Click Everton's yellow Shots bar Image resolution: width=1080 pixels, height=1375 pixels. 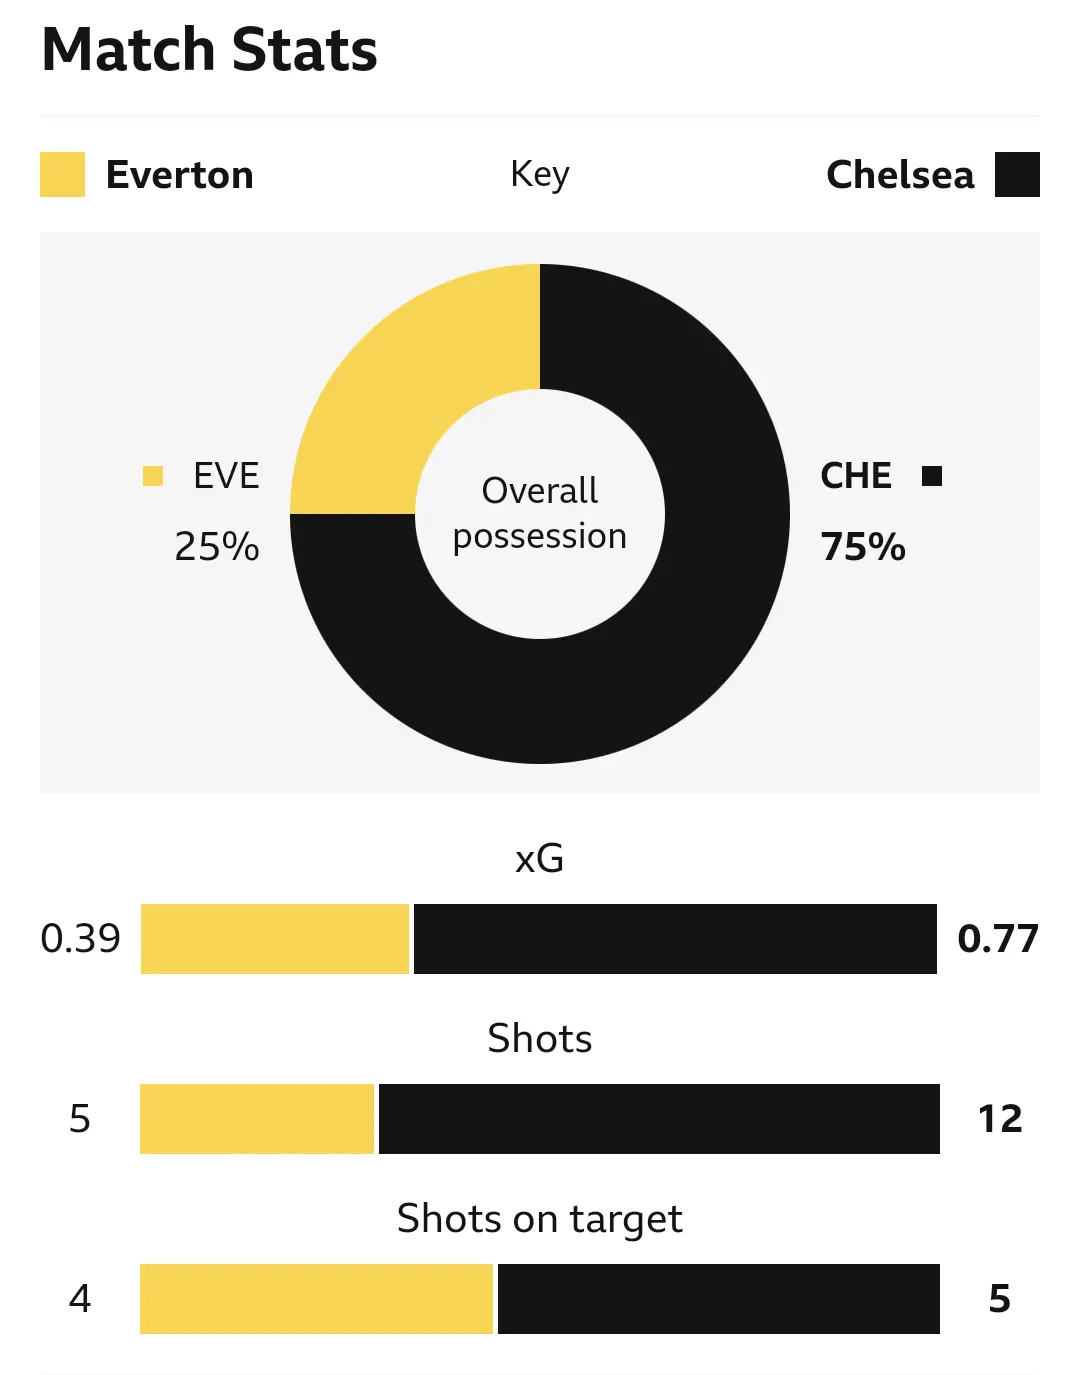[x=257, y=1119]
